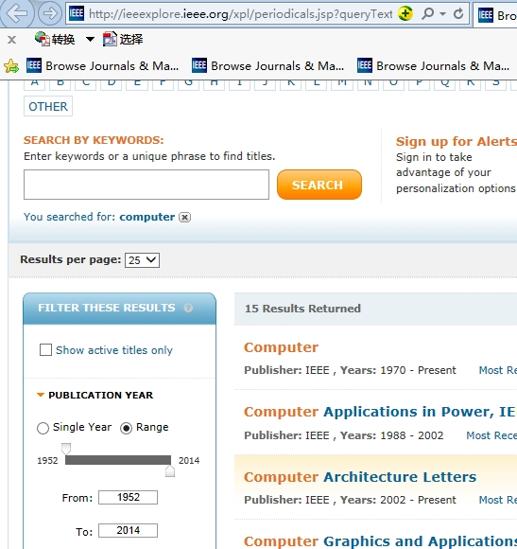Select the Range radio button
Screen dimensions: 517x549
tap(126, 428)
